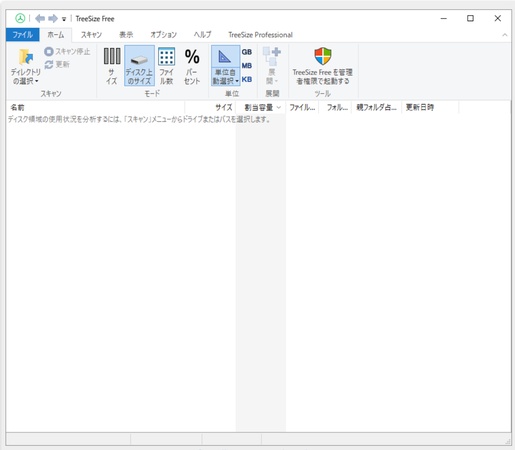This screenshot has width=515, height=450.
Task: Toggle the ディスク上のサイズ mode
Action: pos(139,66)
